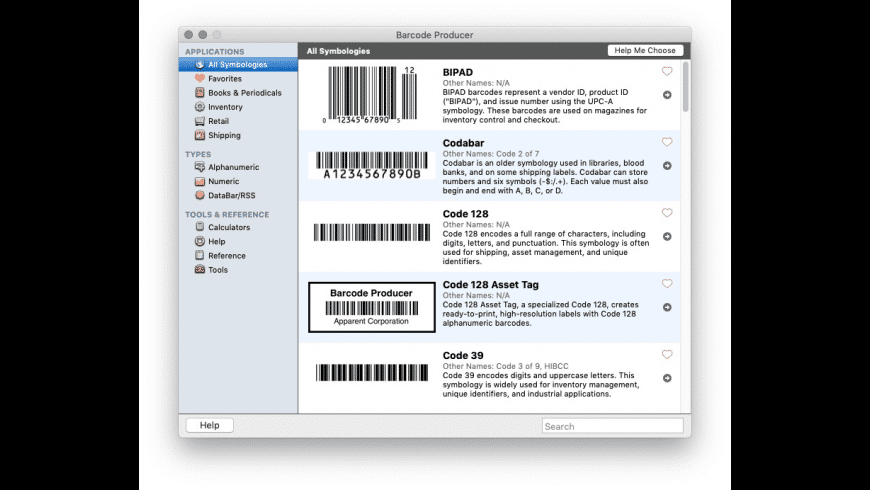
Task: Click 'Other Names: Code 2 of 7' text
Action: pyautogui.click(x=490, y=154)
